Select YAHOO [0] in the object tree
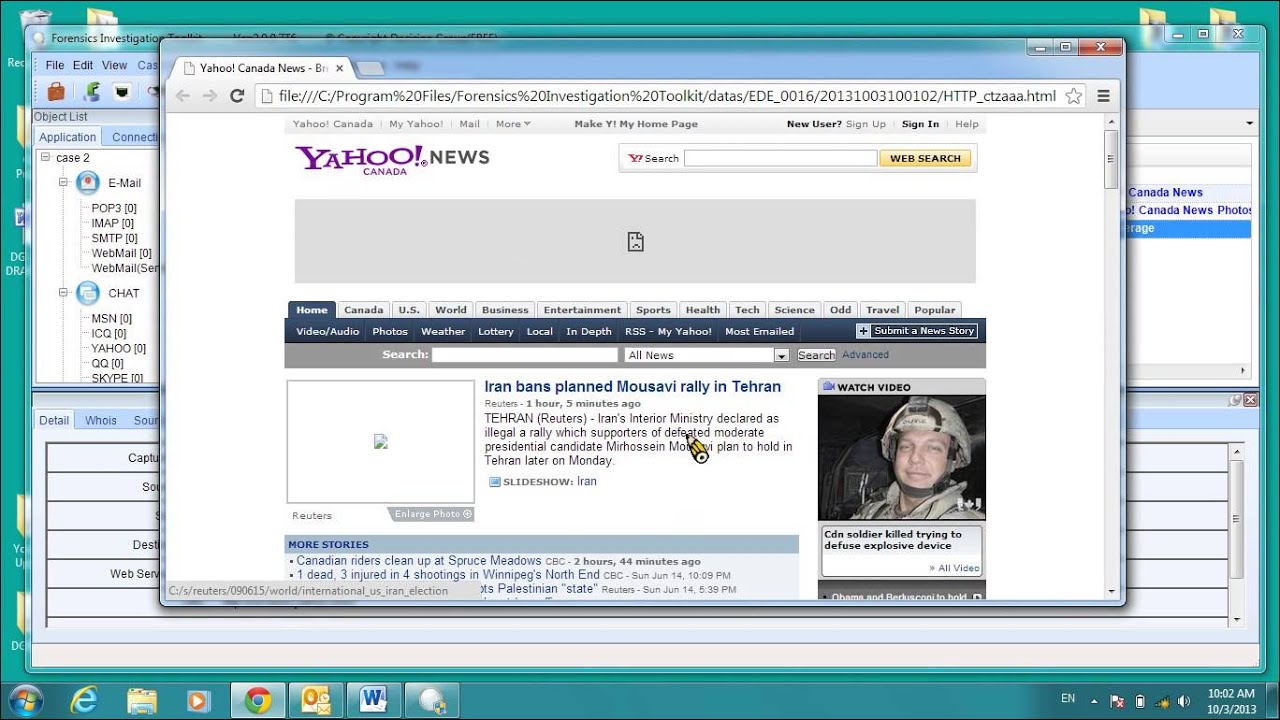The width and height of the screenshot is (1280, 720). click(x=118, y=348)
